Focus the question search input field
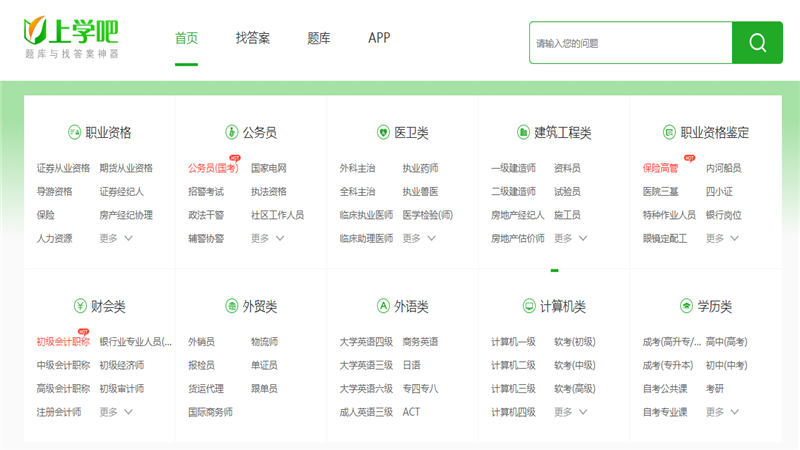 coord(631,43)
